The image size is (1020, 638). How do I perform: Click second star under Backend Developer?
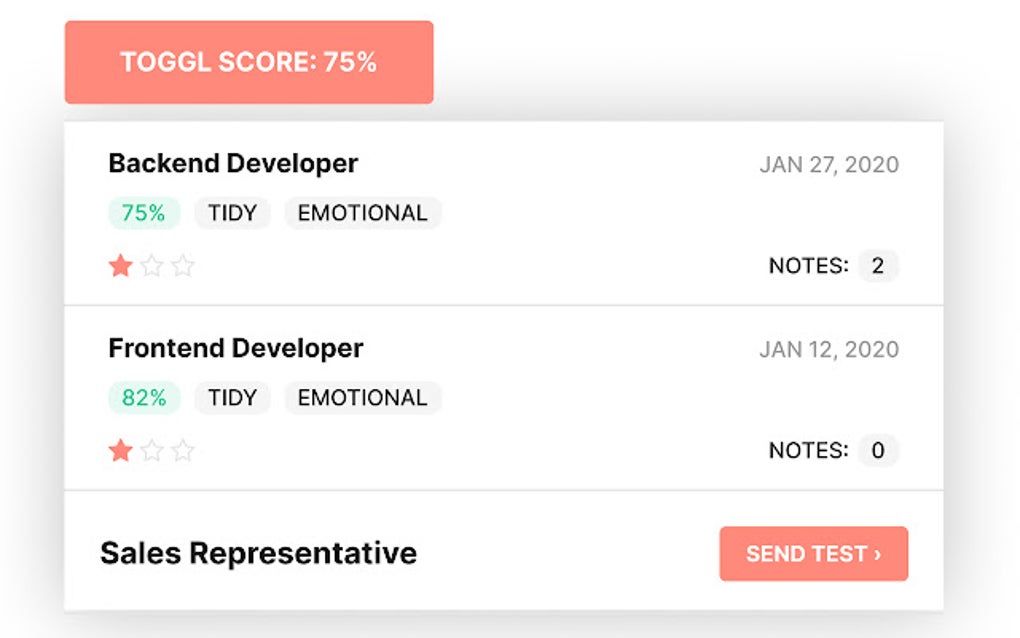point(152,266)
